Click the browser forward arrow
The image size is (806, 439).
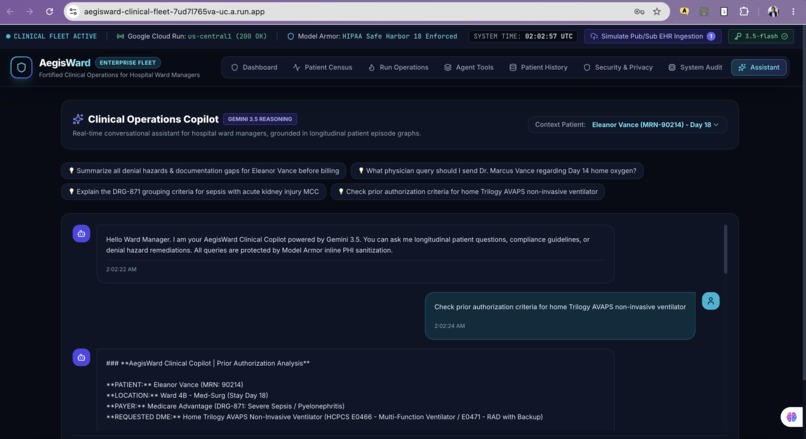29,11
